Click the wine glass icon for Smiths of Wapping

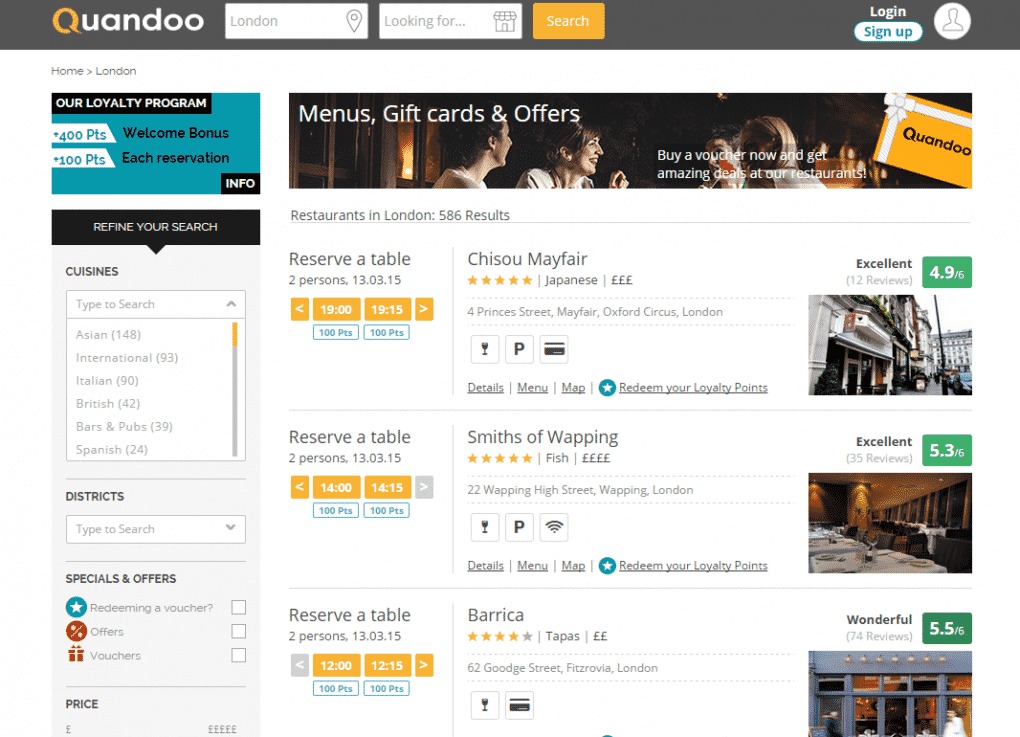(x=485, y=527)
